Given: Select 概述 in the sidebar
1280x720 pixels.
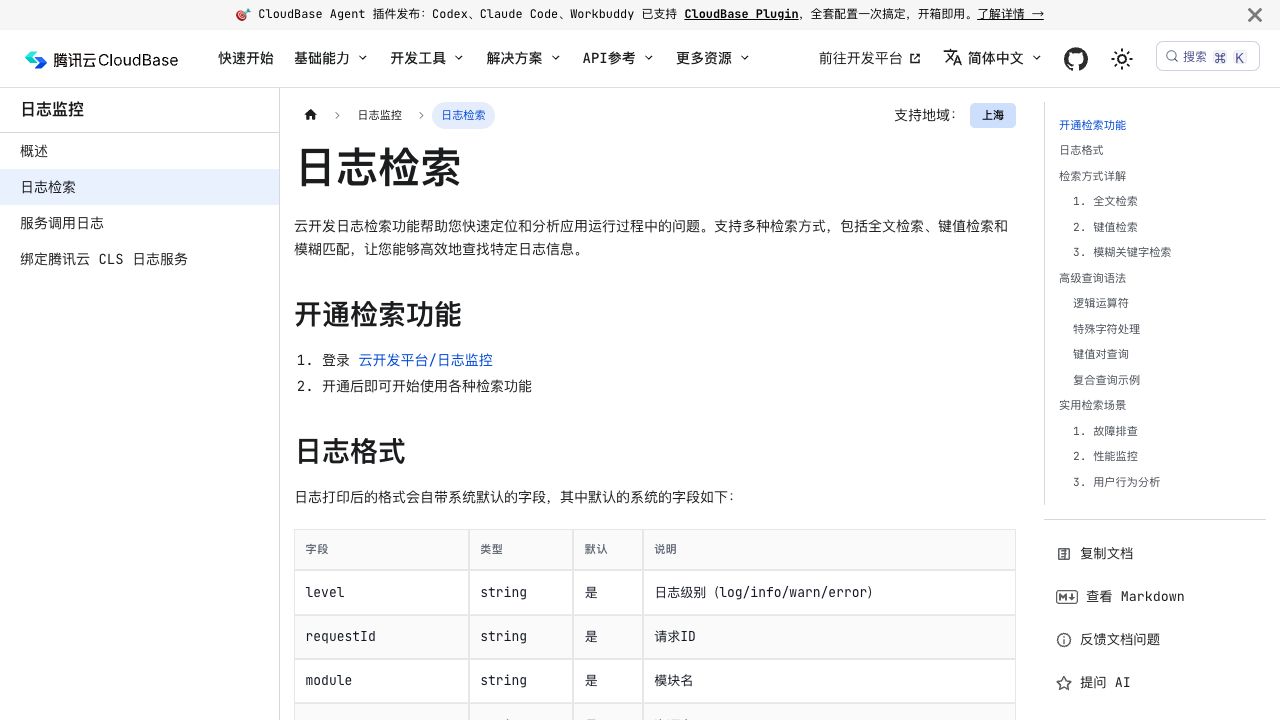Looking at the screenshot, I should [x=139, y=151].
